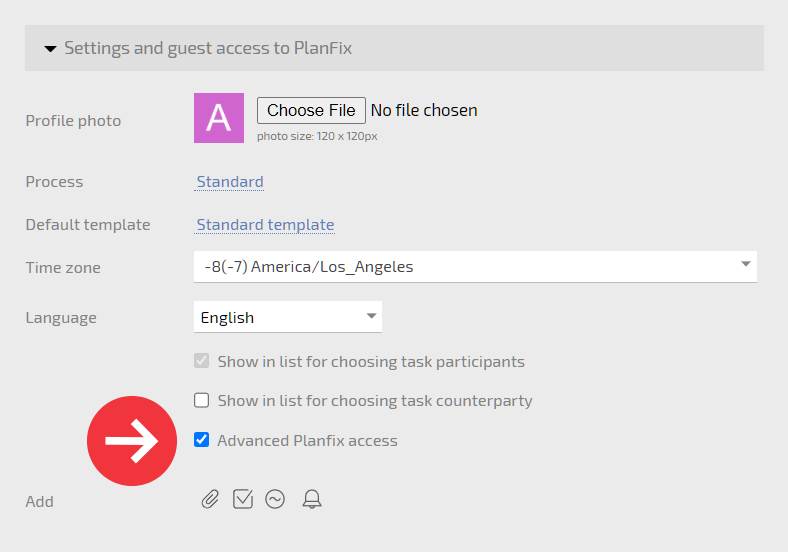Click the purple letter A profile avatar
The height and width of the screenshot is (552, 788).
pyautogui.click(x=219, y=118)
